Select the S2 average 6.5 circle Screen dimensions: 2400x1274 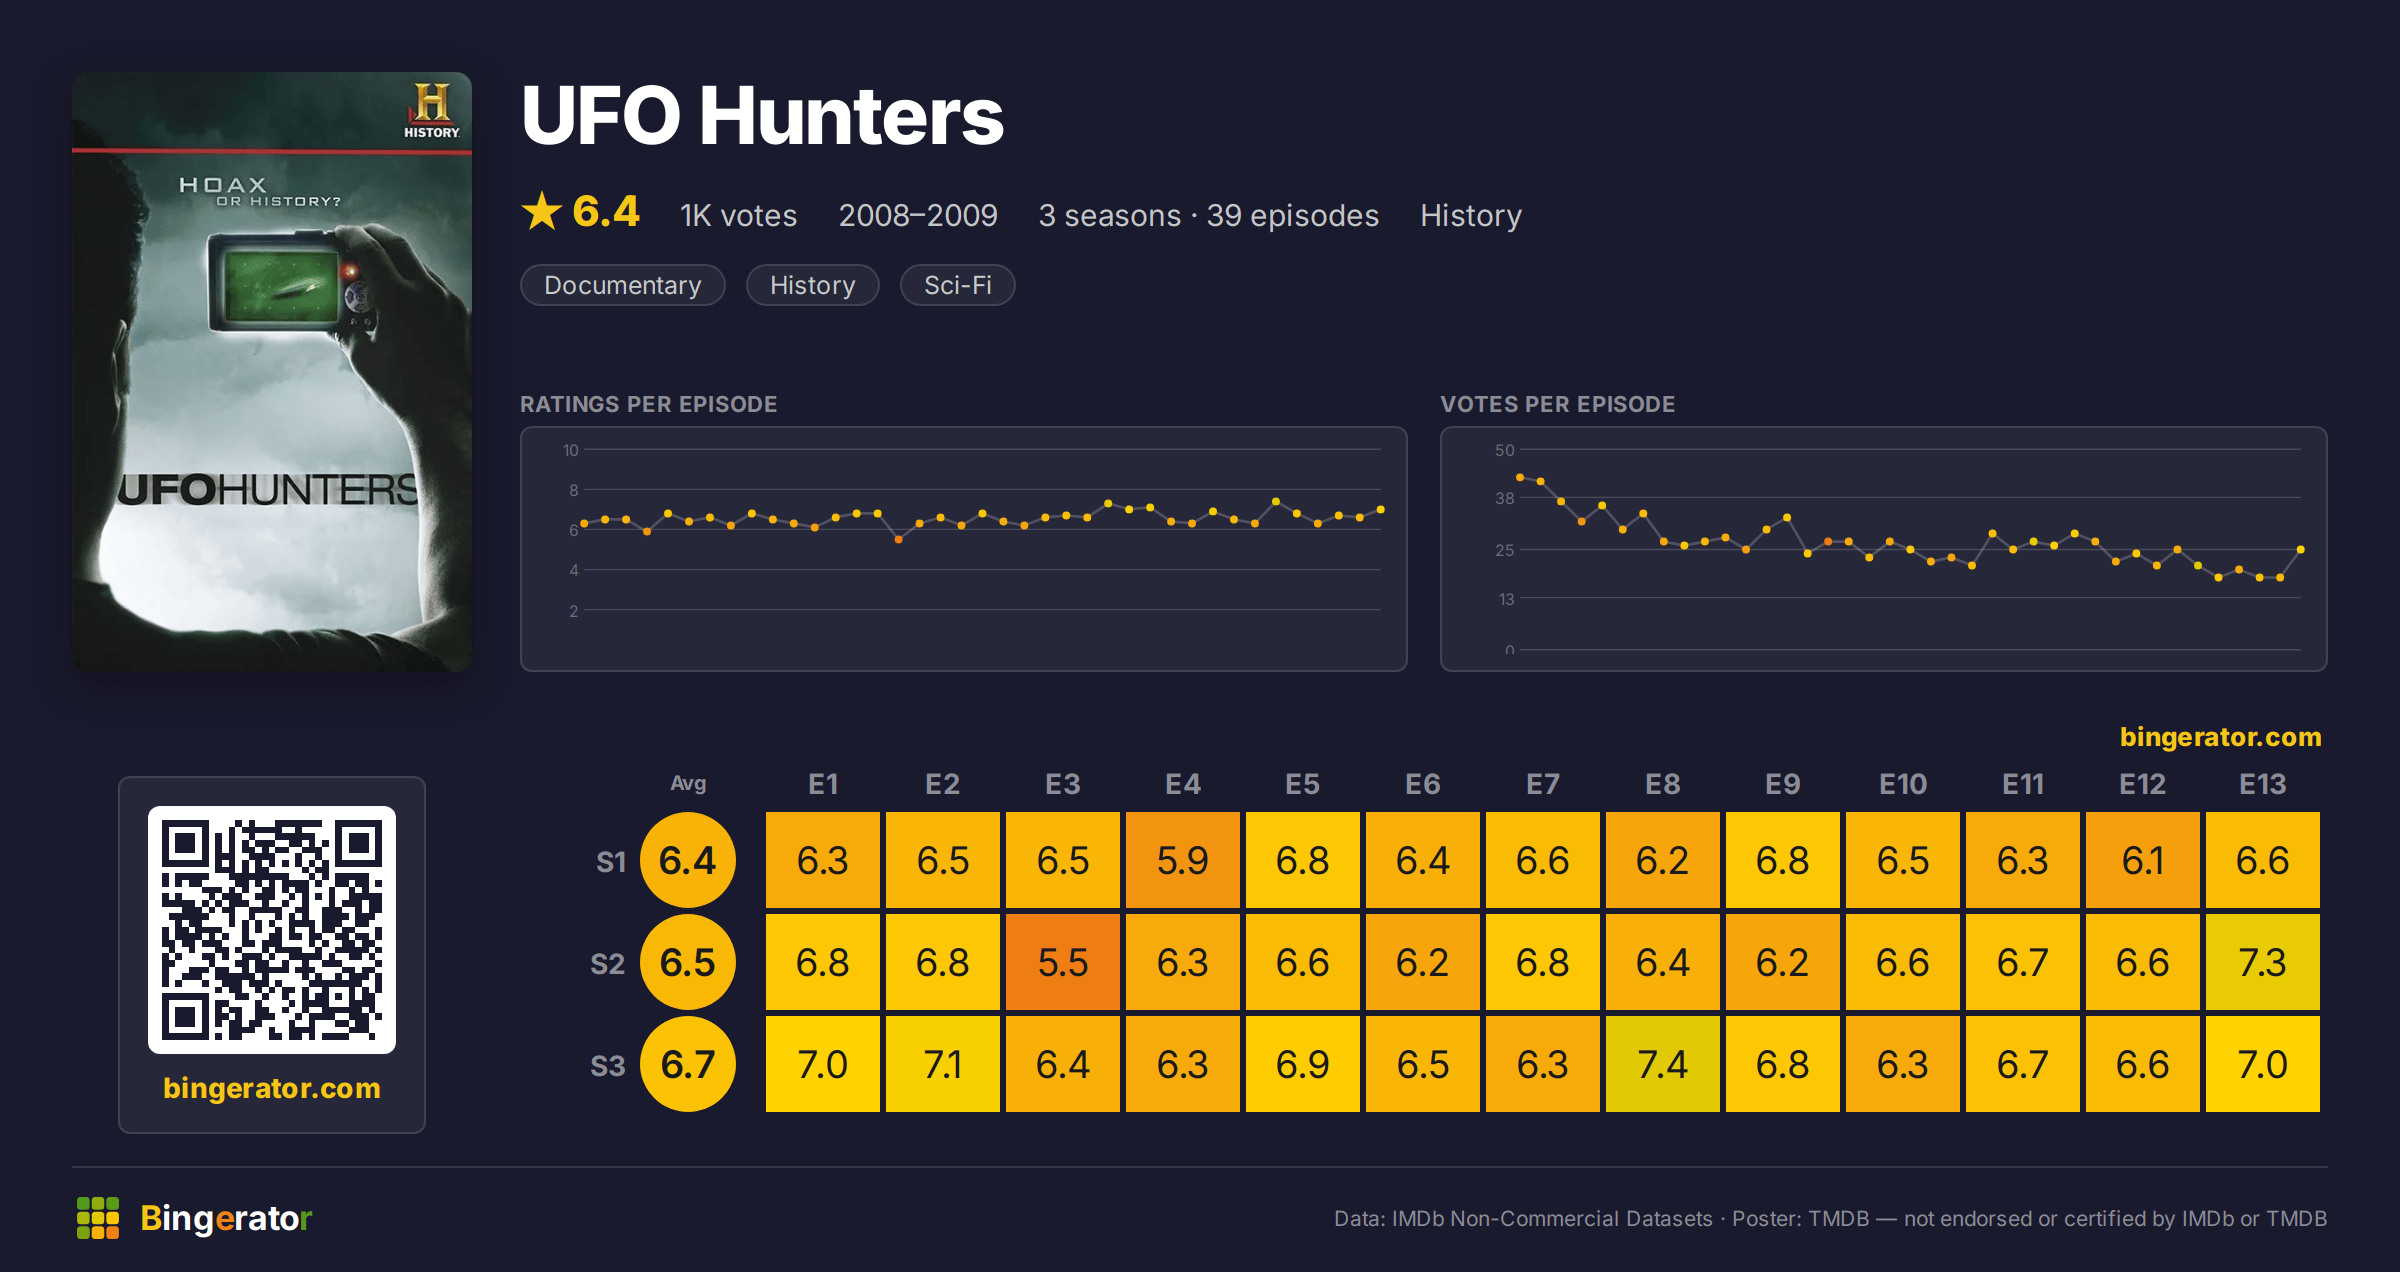coord(688,962)
